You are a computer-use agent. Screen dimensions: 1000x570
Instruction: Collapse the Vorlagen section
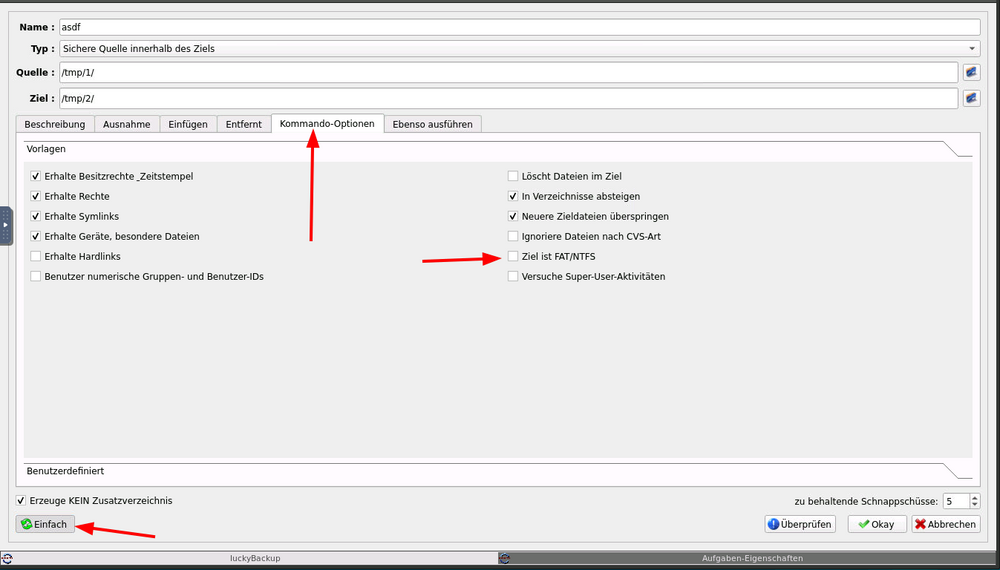pyautogui.click(x=497, y=149)
